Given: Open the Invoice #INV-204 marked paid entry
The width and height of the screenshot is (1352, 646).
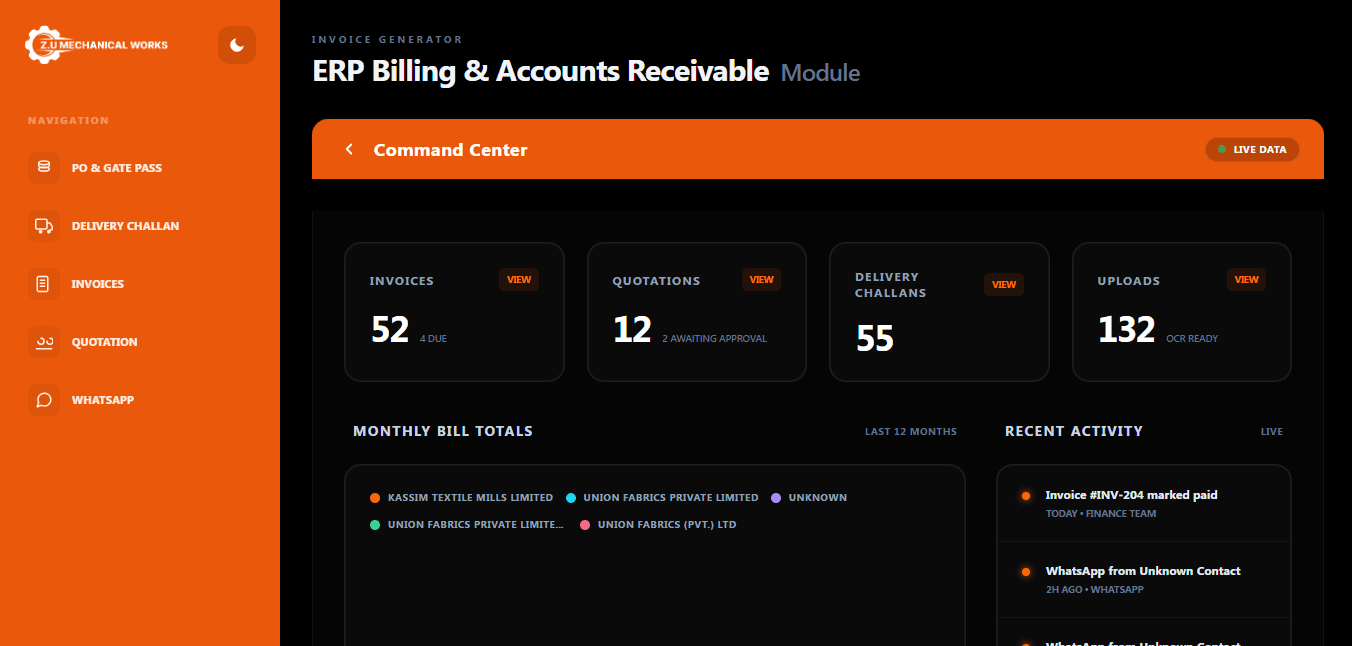Looking at the screenshot, I should 1130,495.
